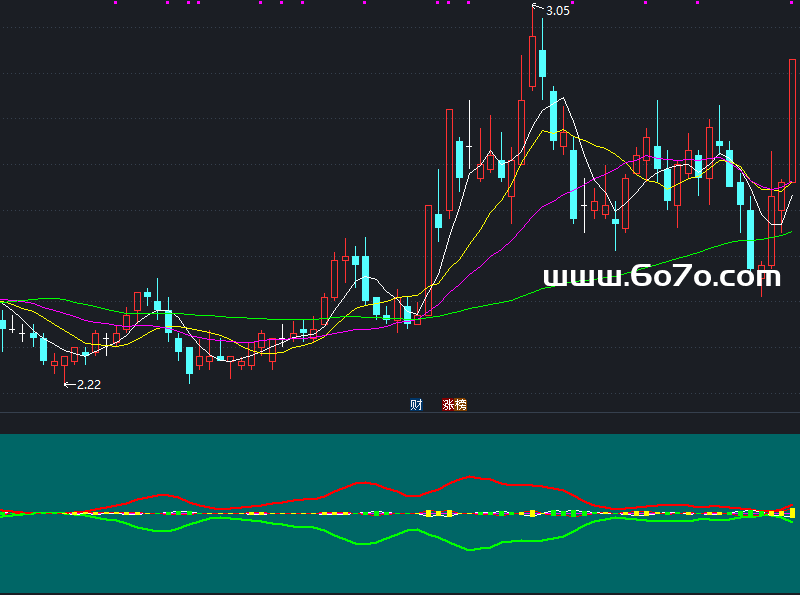Click the 3.05 high price label
Viewport: 800px width, 595px height.
tap(557, 11)
